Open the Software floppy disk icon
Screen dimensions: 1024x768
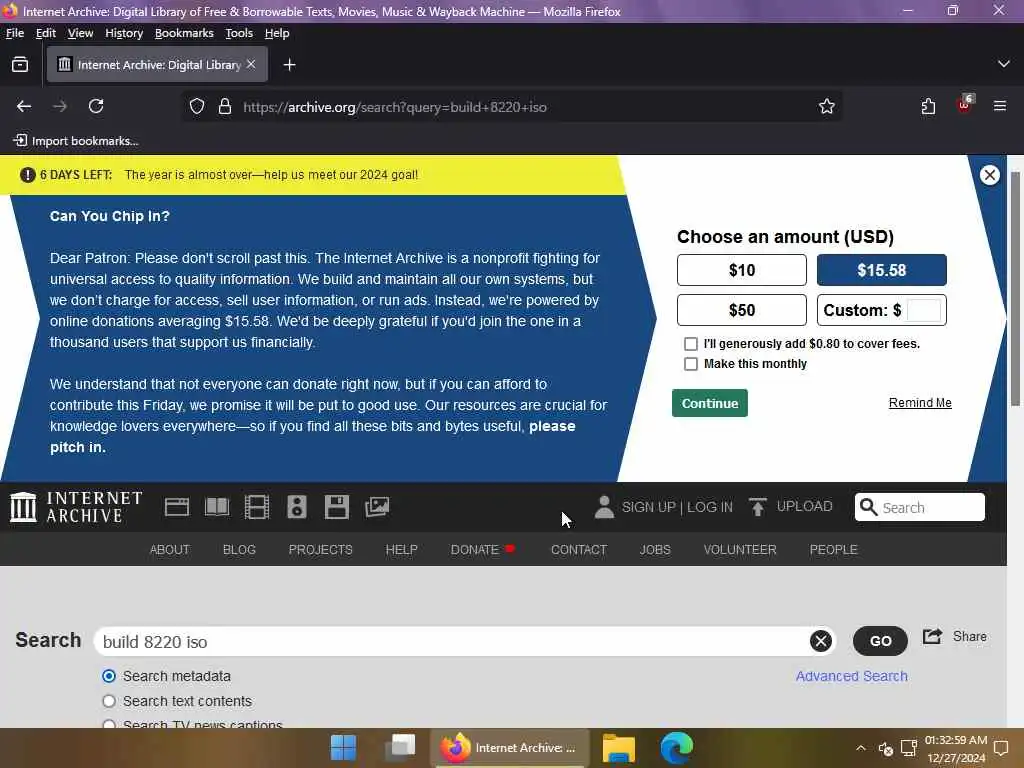336,507
